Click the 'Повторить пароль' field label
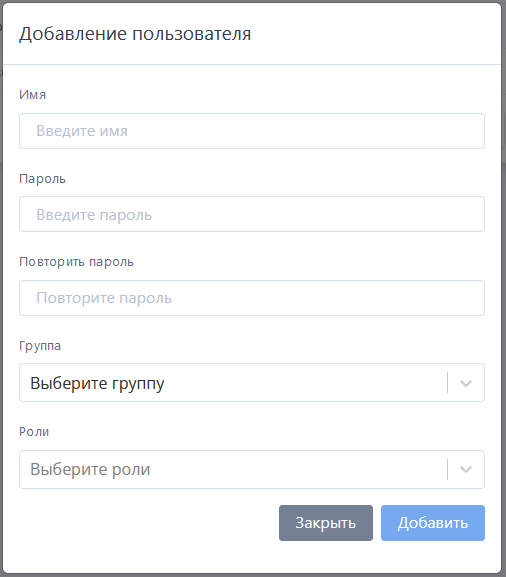 [x=76, y=262]
